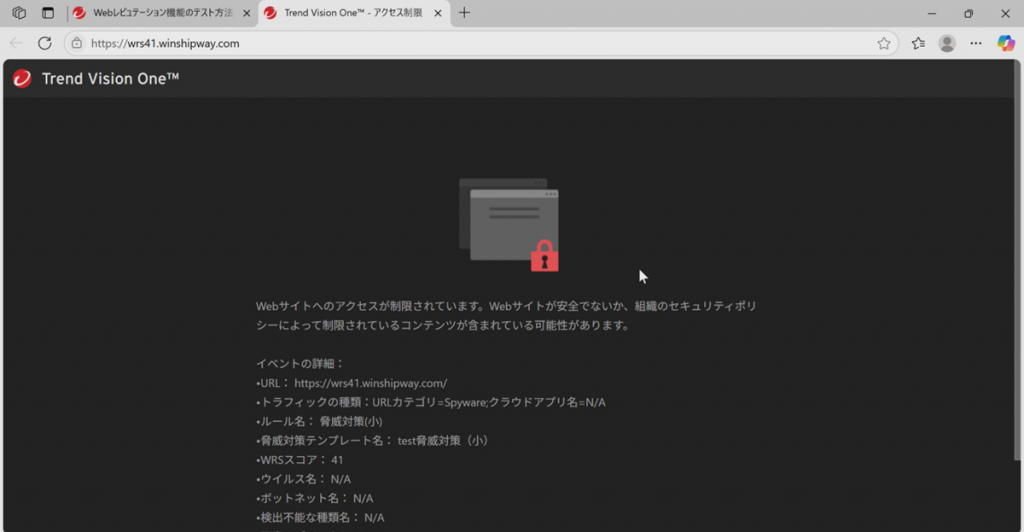Maximize the browser window
The width and height of the screenshot is (1024, 532).
(968, 13)
